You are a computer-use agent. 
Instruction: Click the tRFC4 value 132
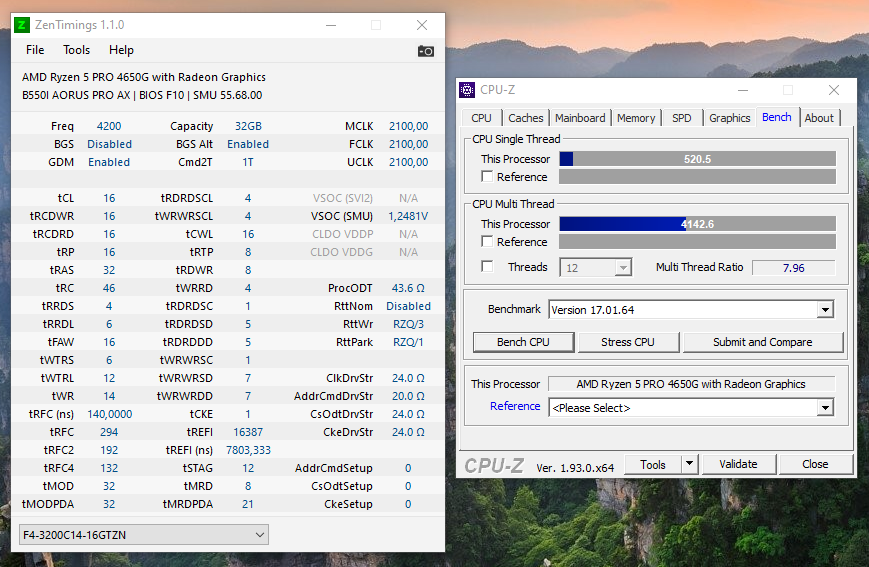tap(109, 468)
